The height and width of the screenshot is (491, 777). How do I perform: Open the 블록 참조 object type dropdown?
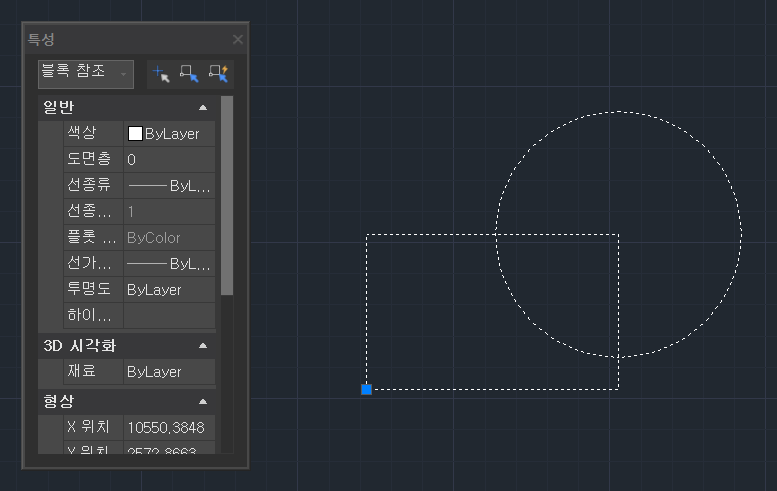tap(85, 73)
